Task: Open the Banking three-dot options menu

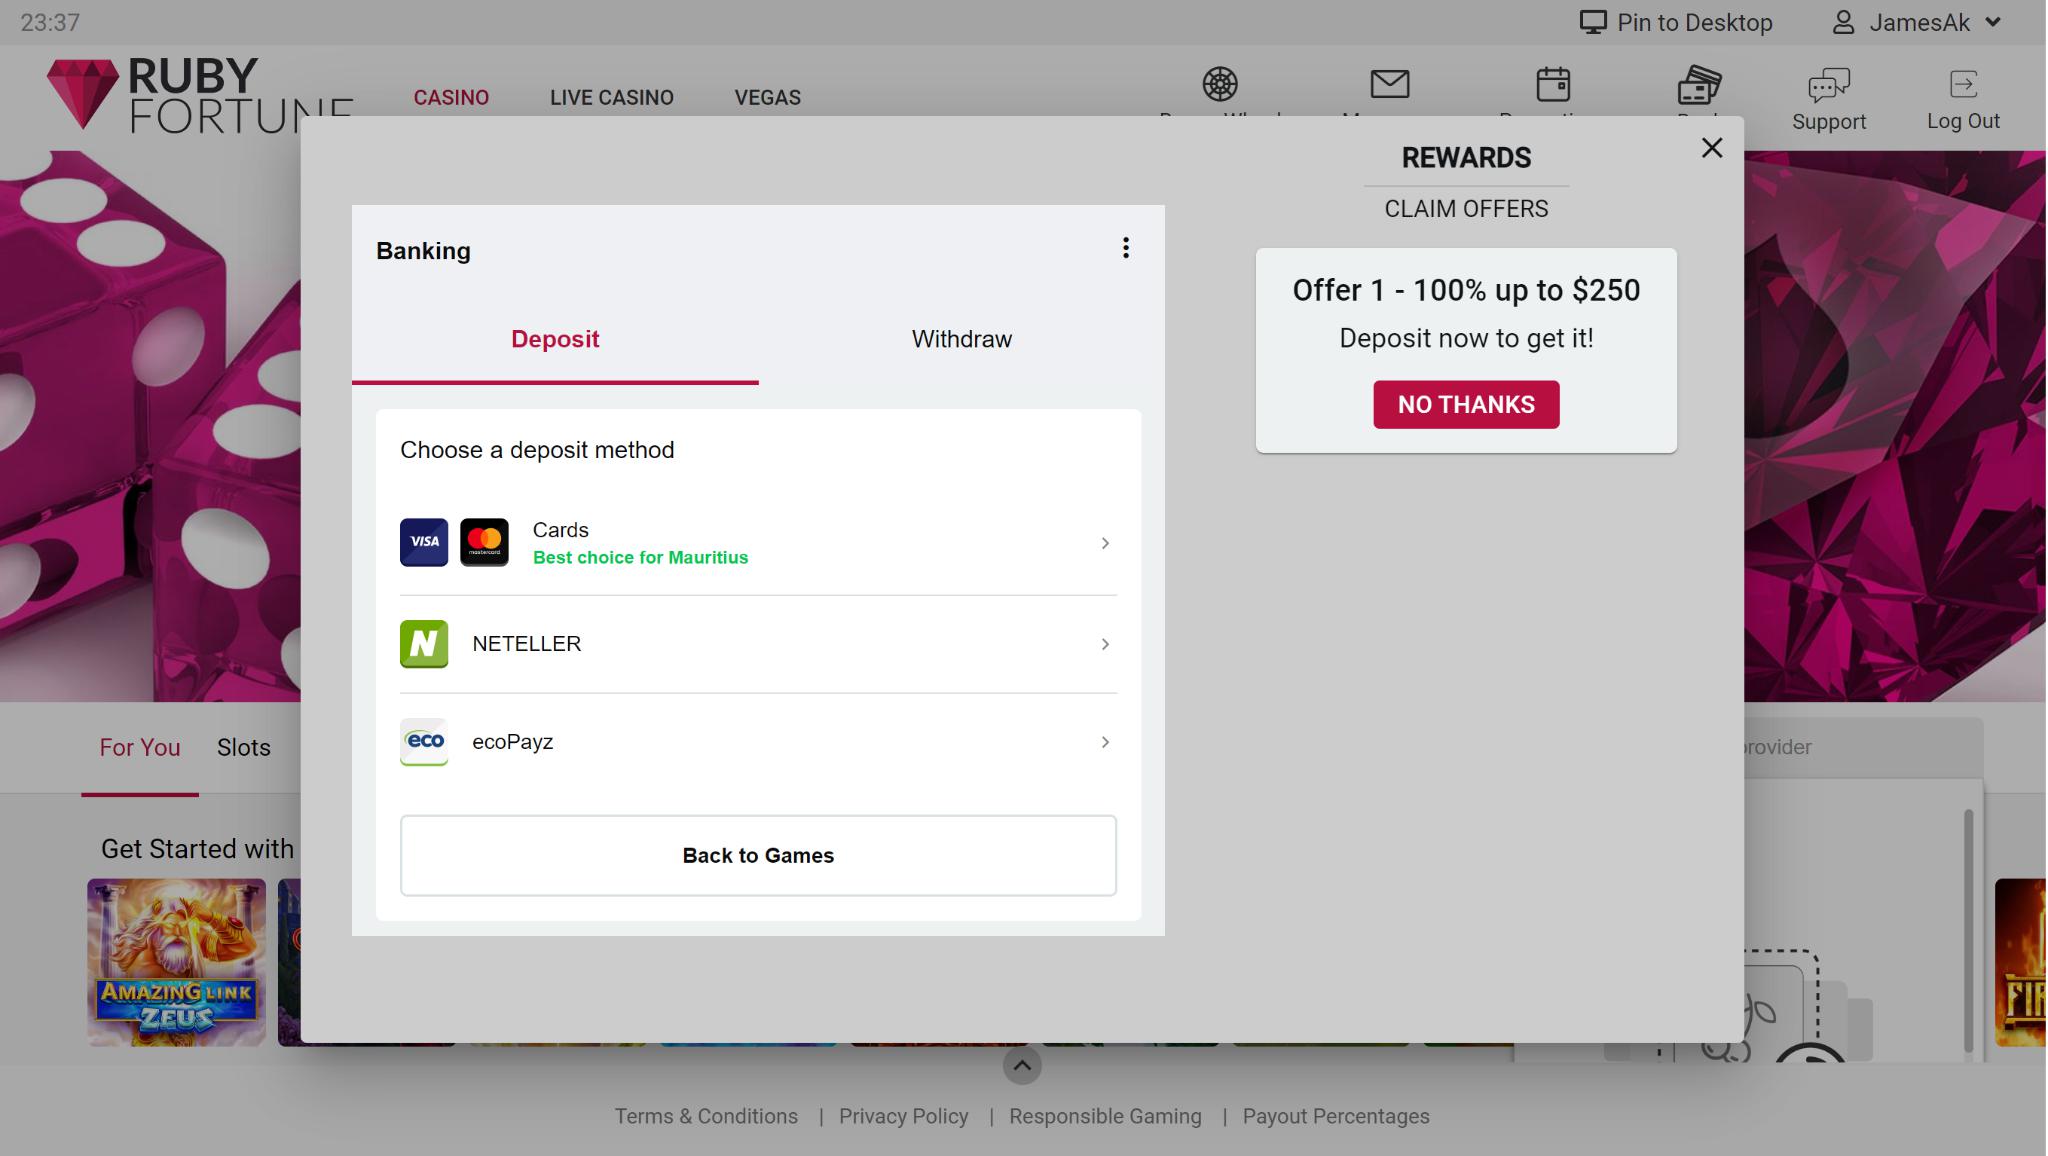Action: 1126,248
